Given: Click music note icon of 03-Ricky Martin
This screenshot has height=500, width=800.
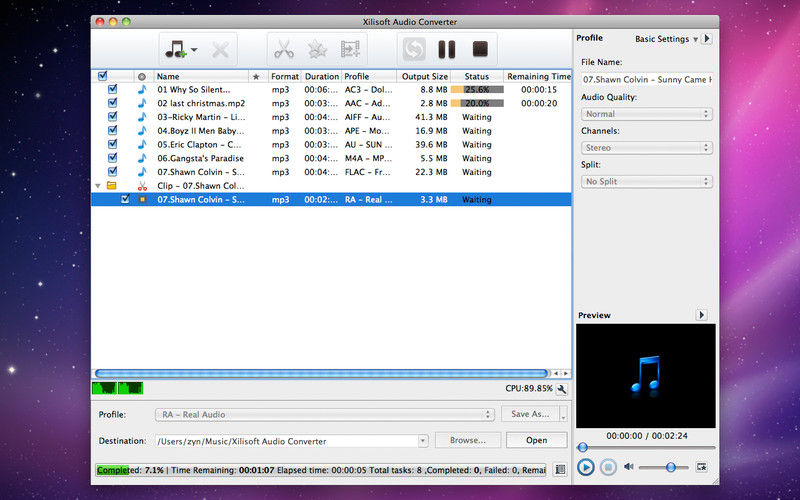Looking at the screenshot, I should point(142,117).
